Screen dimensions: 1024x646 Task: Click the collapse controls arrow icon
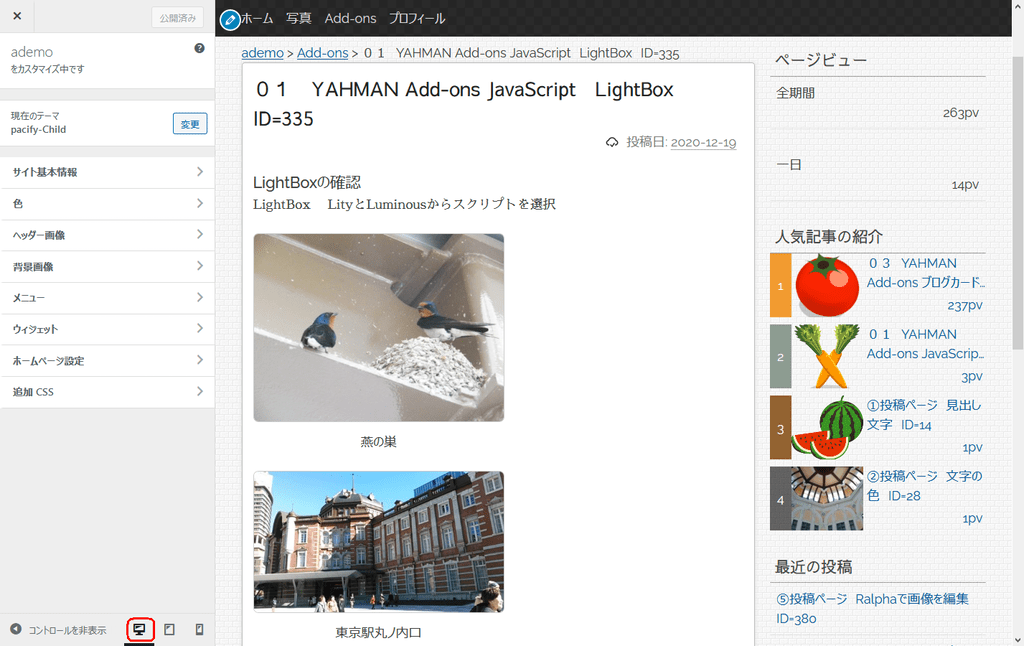coord(16,630)
